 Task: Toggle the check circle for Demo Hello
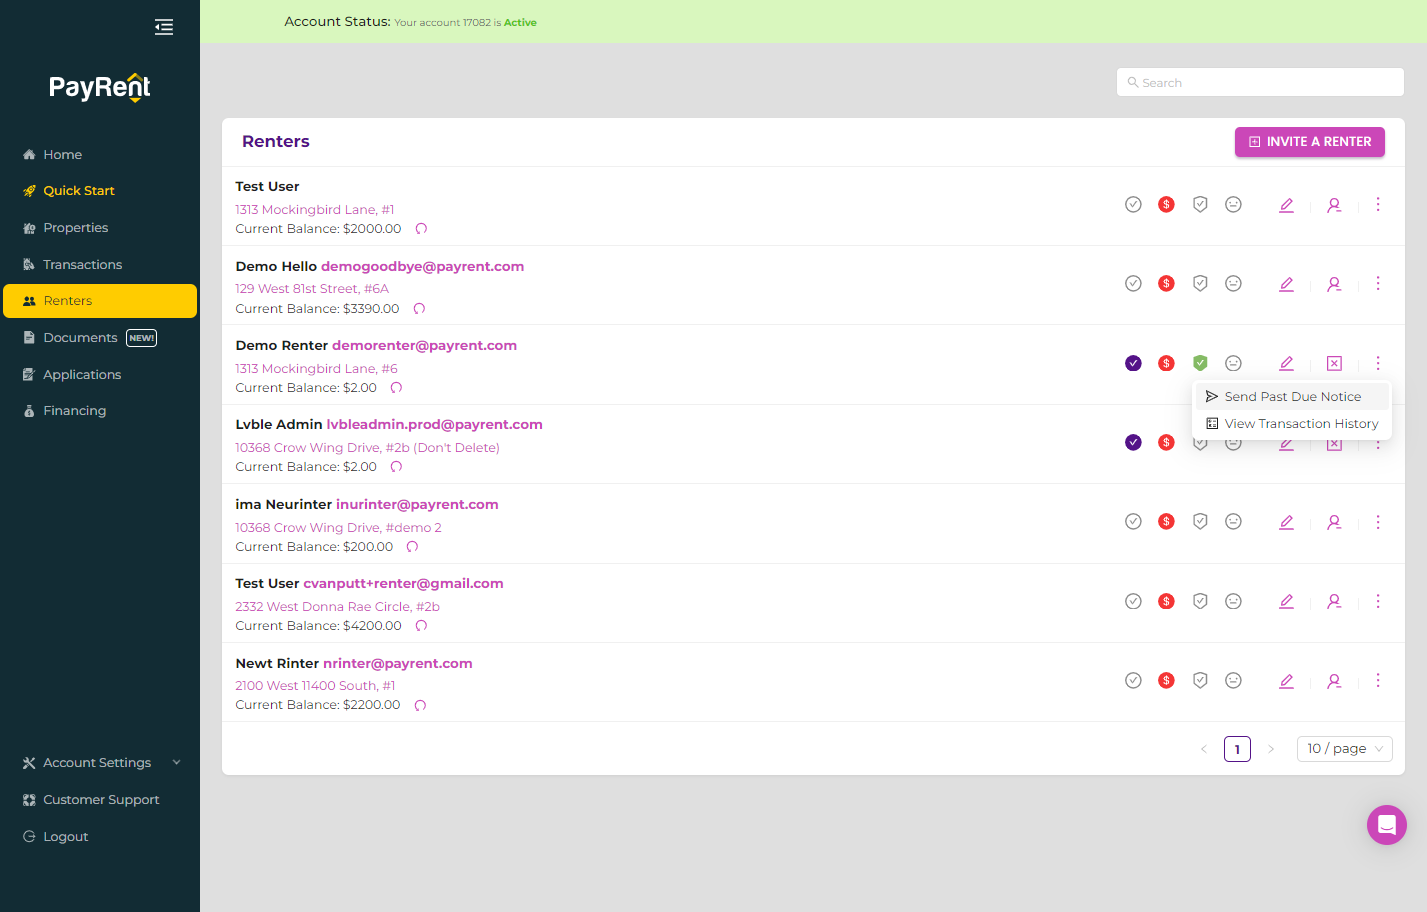coord(1133,283)
